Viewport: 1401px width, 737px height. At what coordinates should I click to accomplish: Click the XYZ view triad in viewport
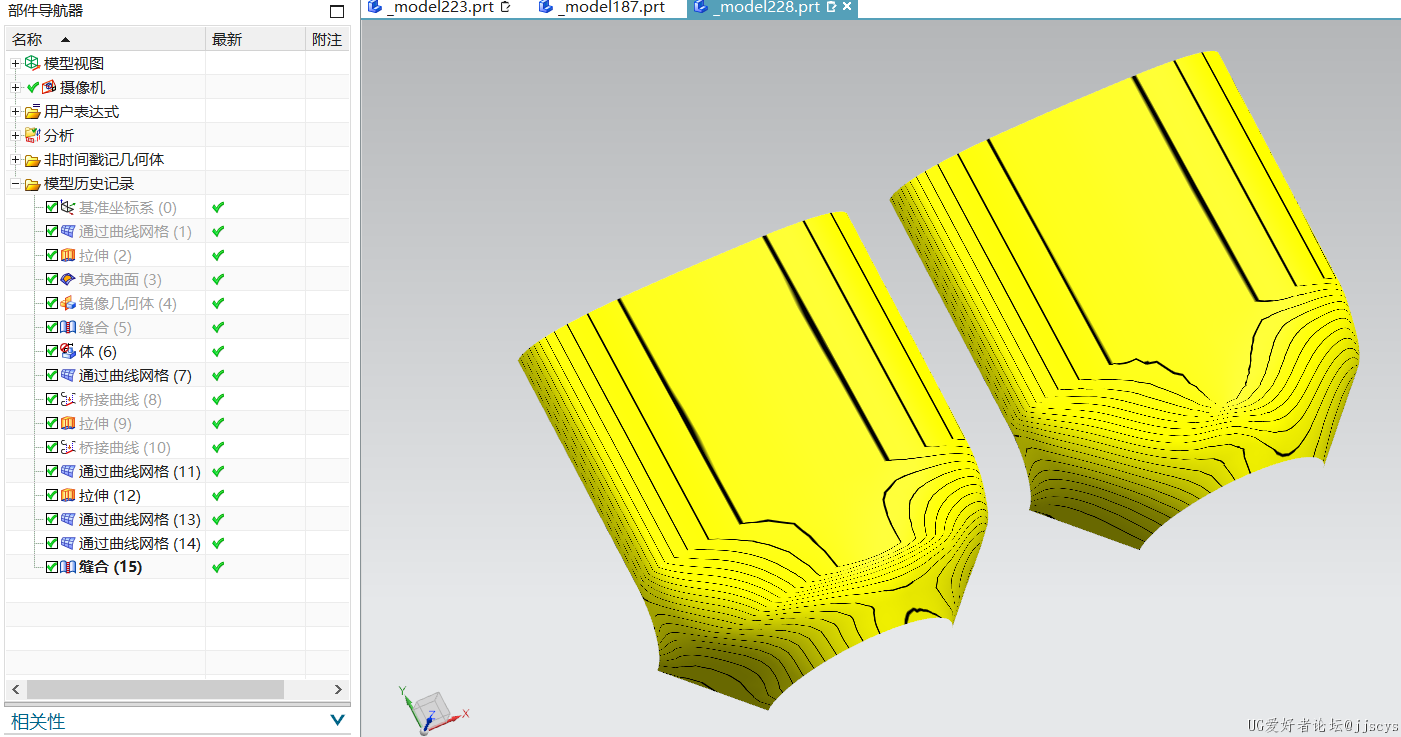(x=432, y=710)
